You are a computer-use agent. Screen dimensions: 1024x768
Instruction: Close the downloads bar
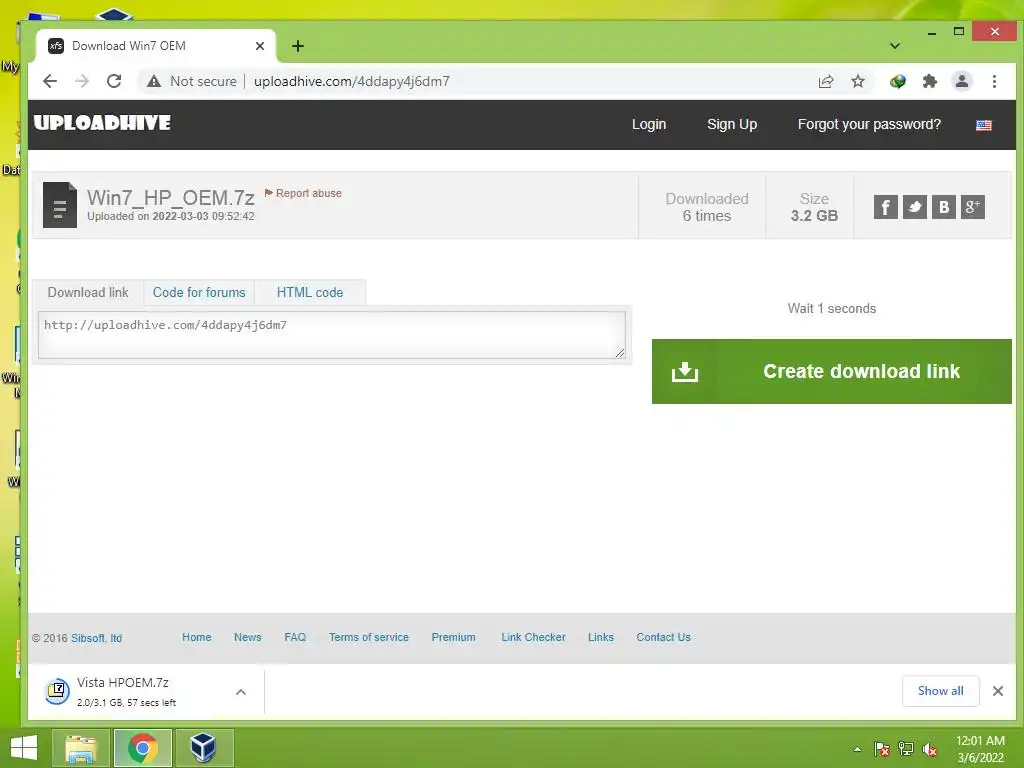click(998, 691)
